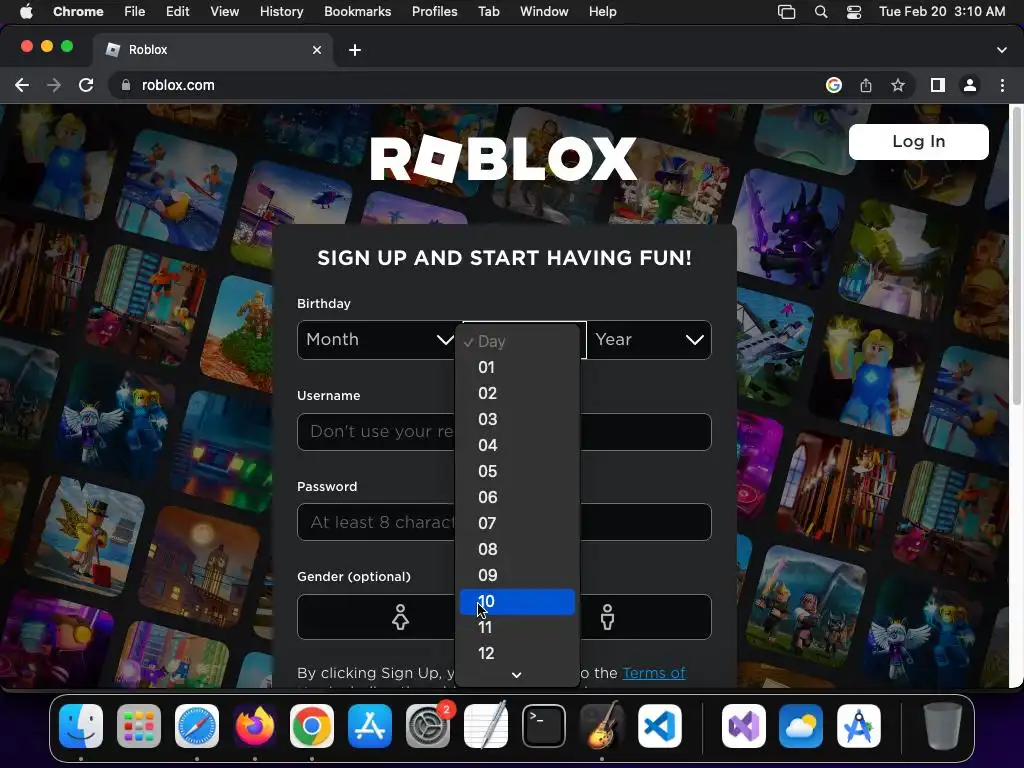The width and height of the screenshot is (1024, 768).
Task: Toggle the Chrome side panel icon
Action: [938, 86]
